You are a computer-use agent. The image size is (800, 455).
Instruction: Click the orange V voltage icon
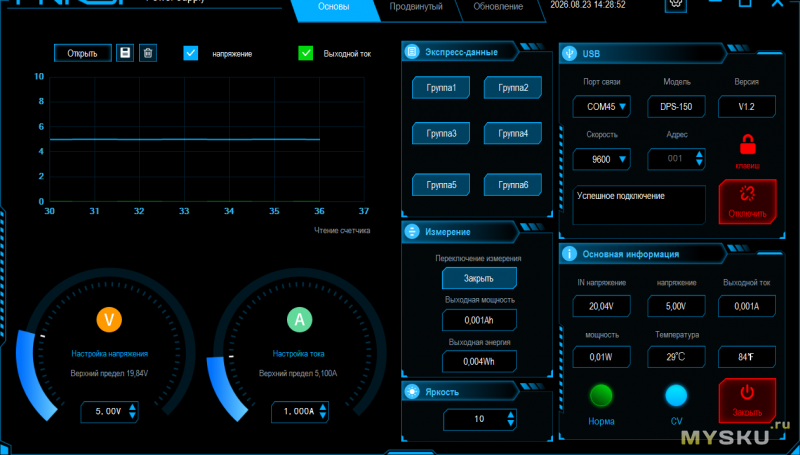click(109, 320)
